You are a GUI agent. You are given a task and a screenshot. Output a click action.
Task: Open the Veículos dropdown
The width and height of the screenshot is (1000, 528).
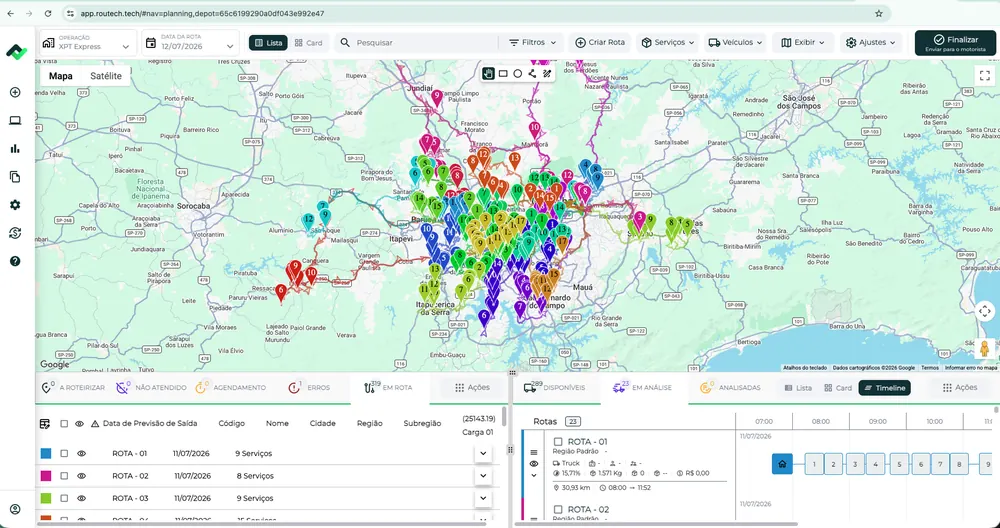[735, 43]
